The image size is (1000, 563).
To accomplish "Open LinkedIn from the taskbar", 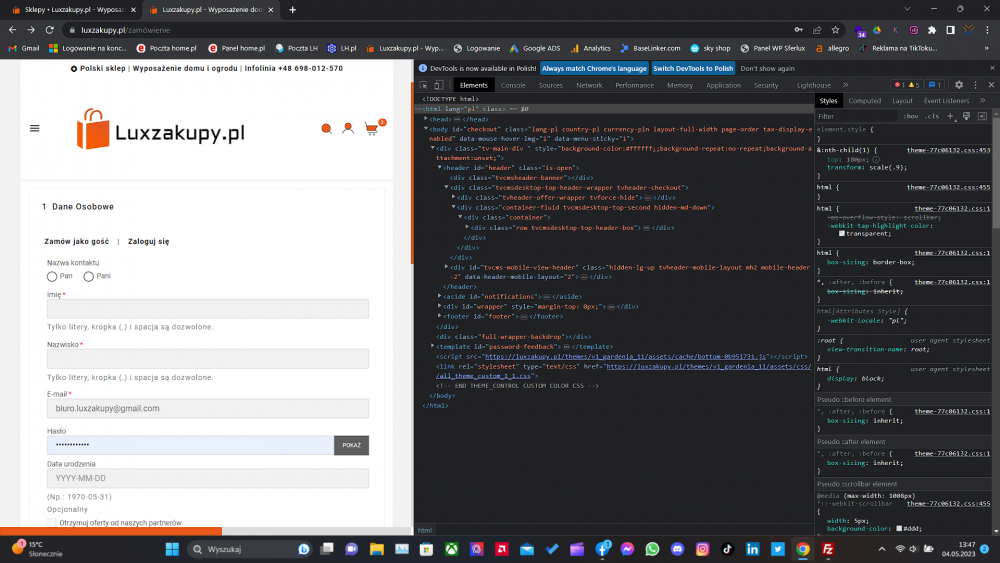I will [x=753, y=549].
